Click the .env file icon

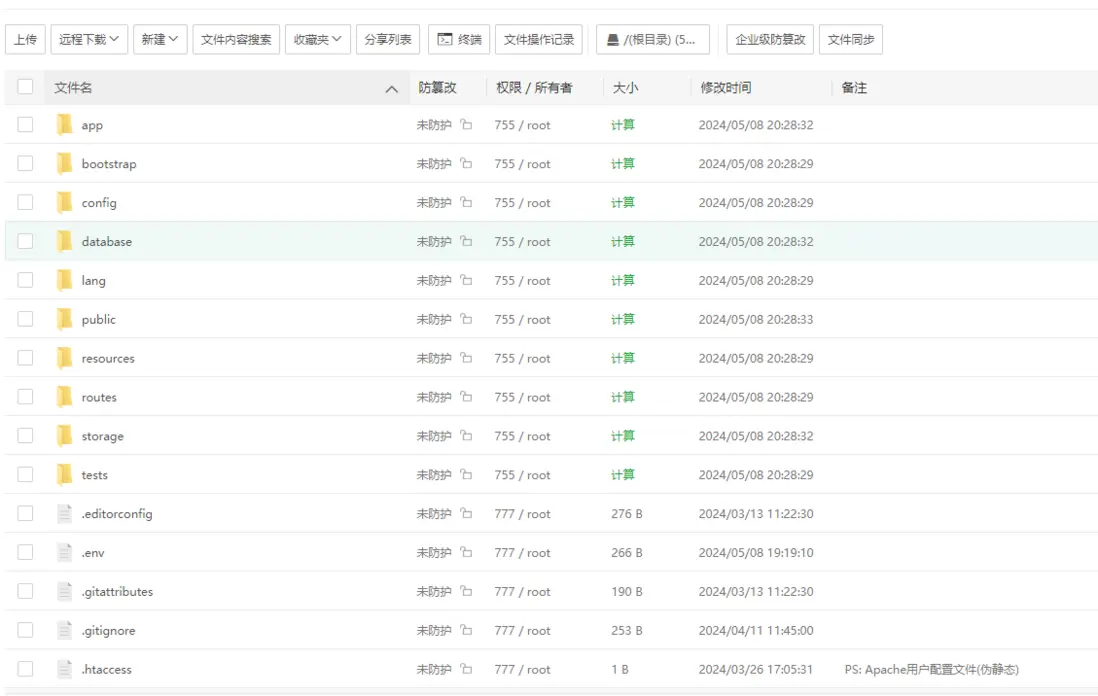(65, 553)
